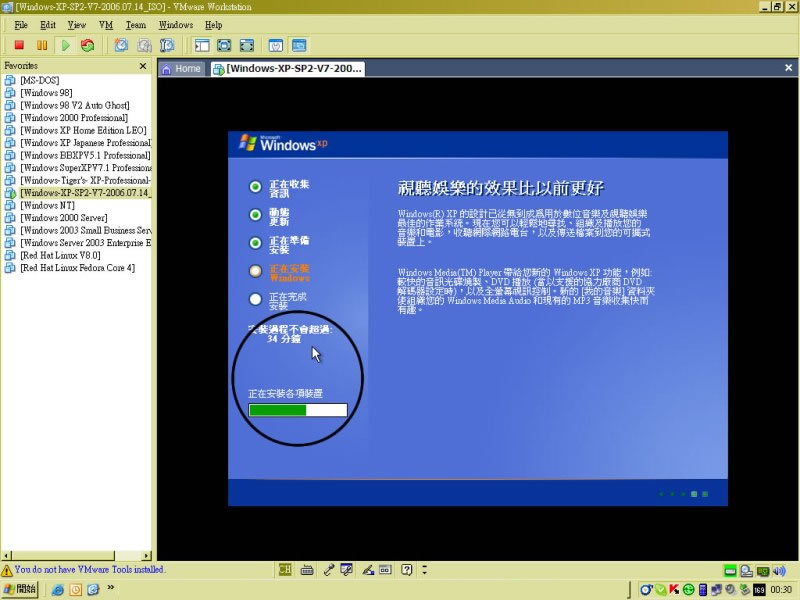Click the CD-ROM device status icon
The image size is (800, 600).
pyautogui.click(x=746, y=571)
